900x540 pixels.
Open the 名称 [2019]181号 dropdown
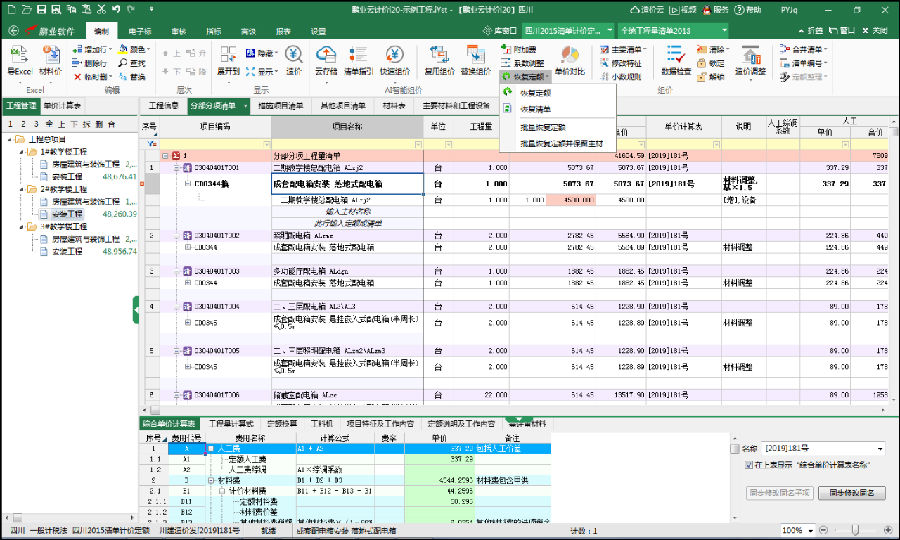[878, 449]
